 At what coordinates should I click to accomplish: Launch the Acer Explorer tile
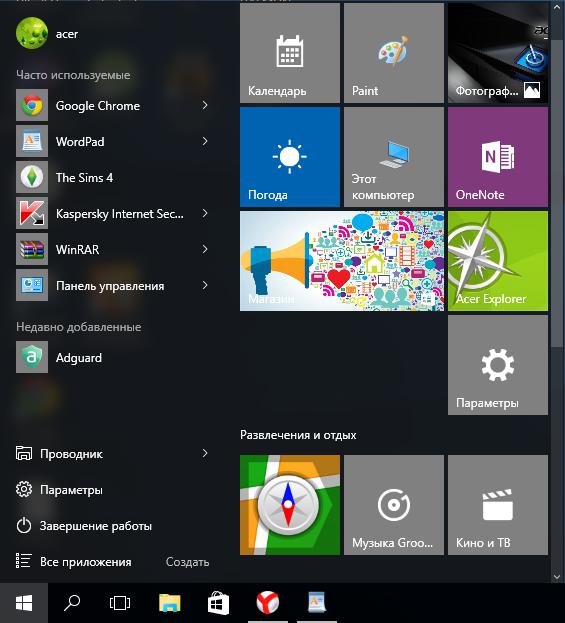coord(498,261)
